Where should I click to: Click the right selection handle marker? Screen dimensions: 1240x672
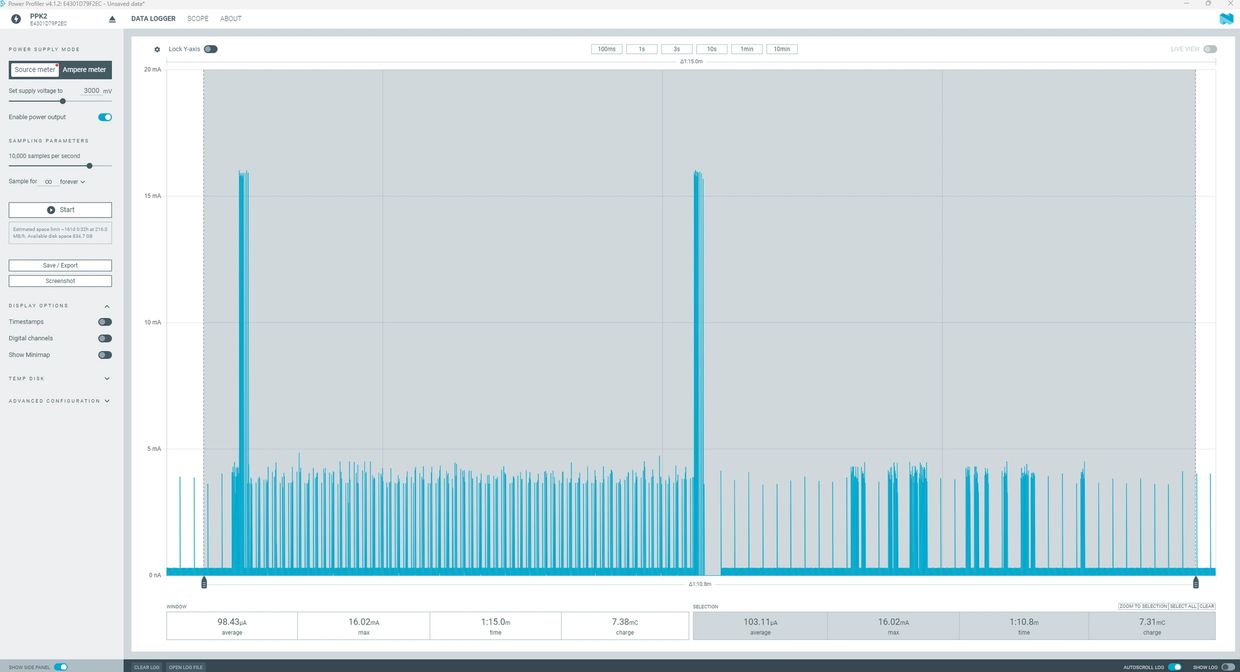tap(1195, 582)
